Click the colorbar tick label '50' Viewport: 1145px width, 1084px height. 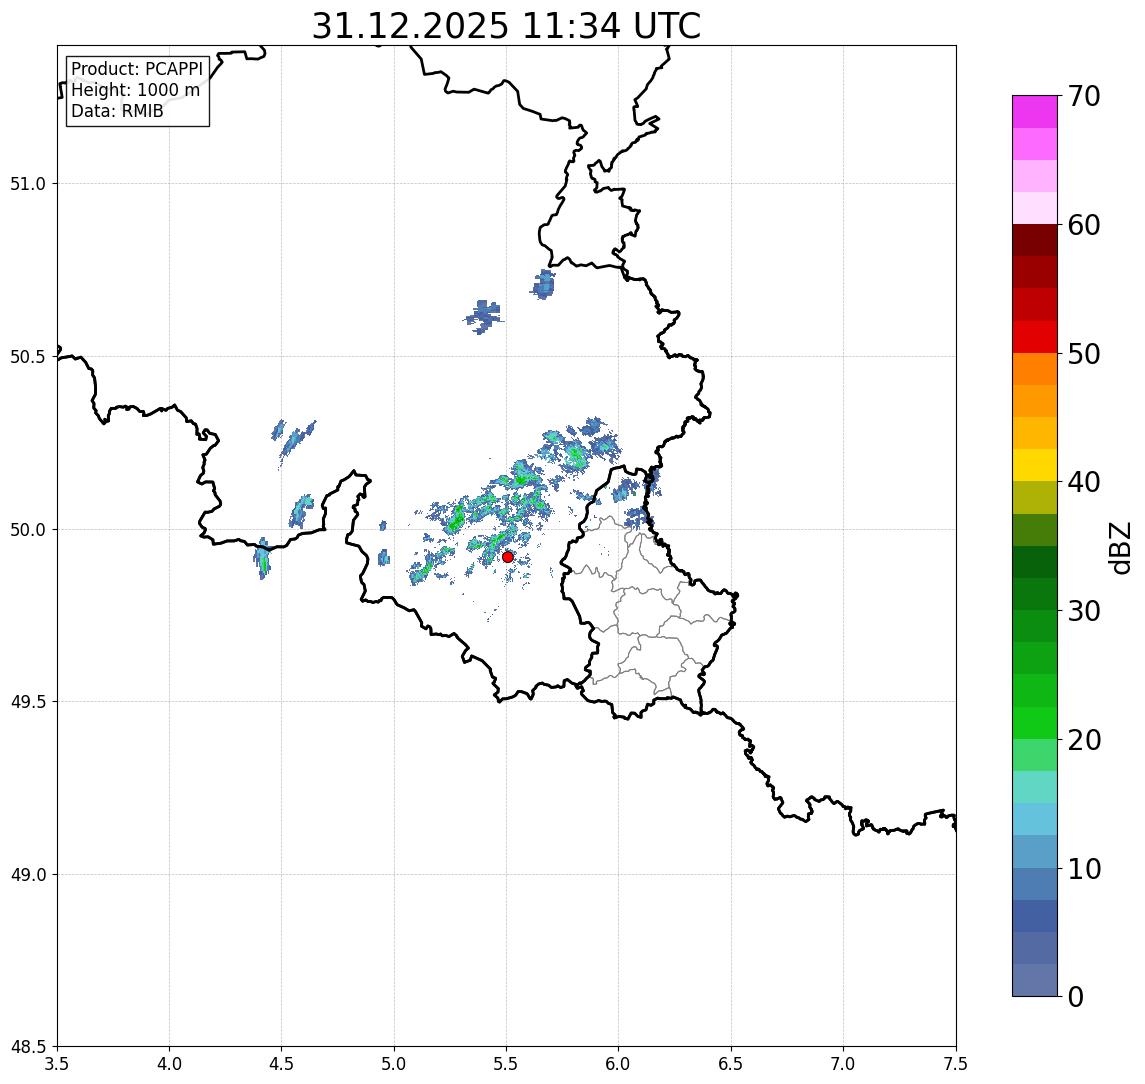[x=1083, y=354]
